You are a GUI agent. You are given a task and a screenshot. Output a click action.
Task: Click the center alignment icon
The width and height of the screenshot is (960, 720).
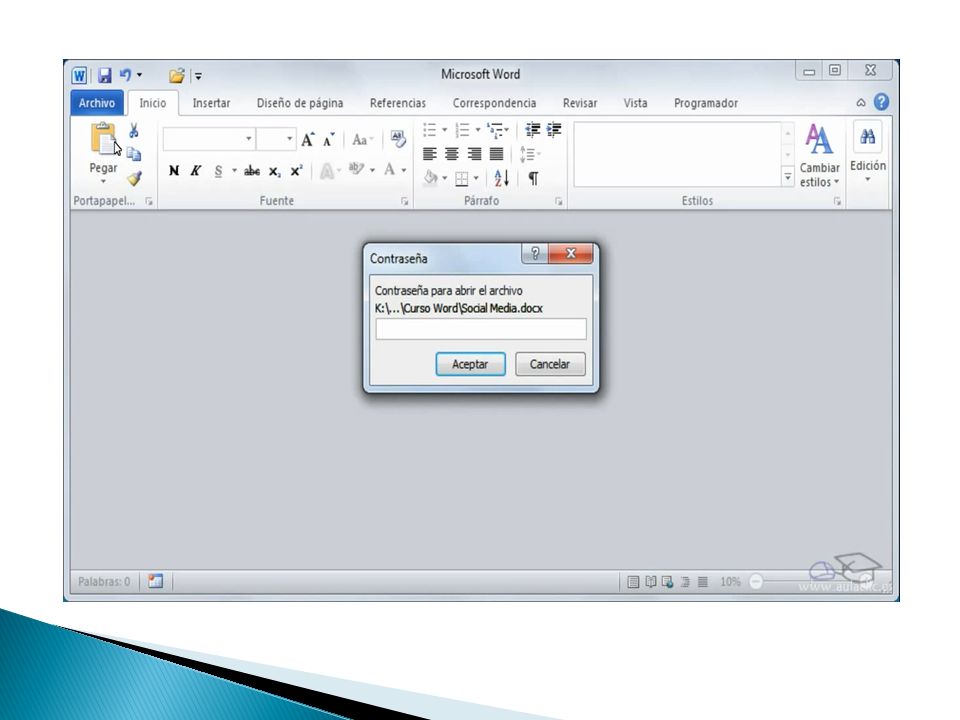(x=452, y=154)
